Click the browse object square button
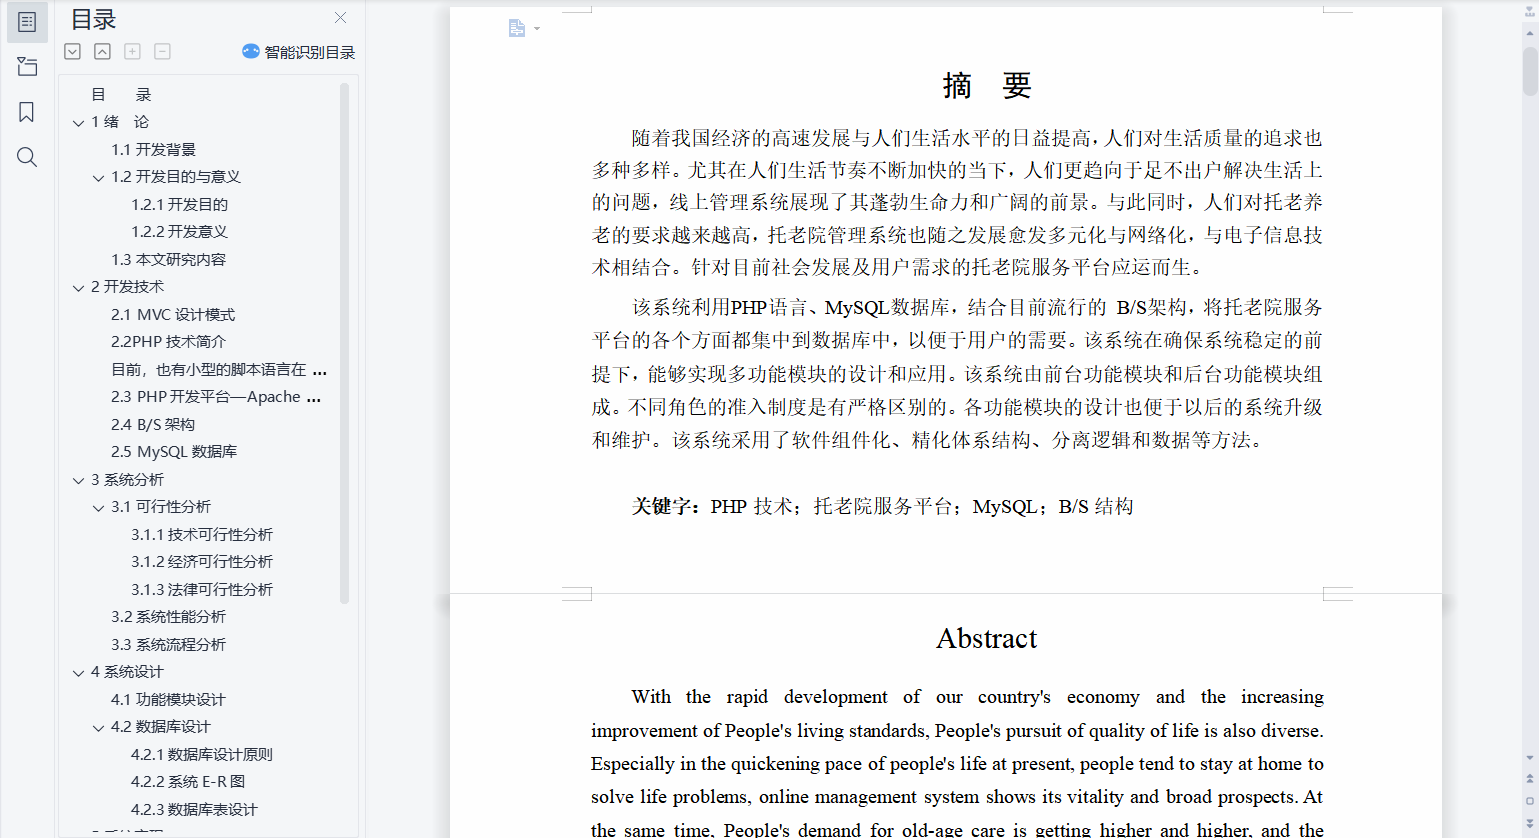Viewport: 1539px width, 838px height. [x=1530, y=801]
